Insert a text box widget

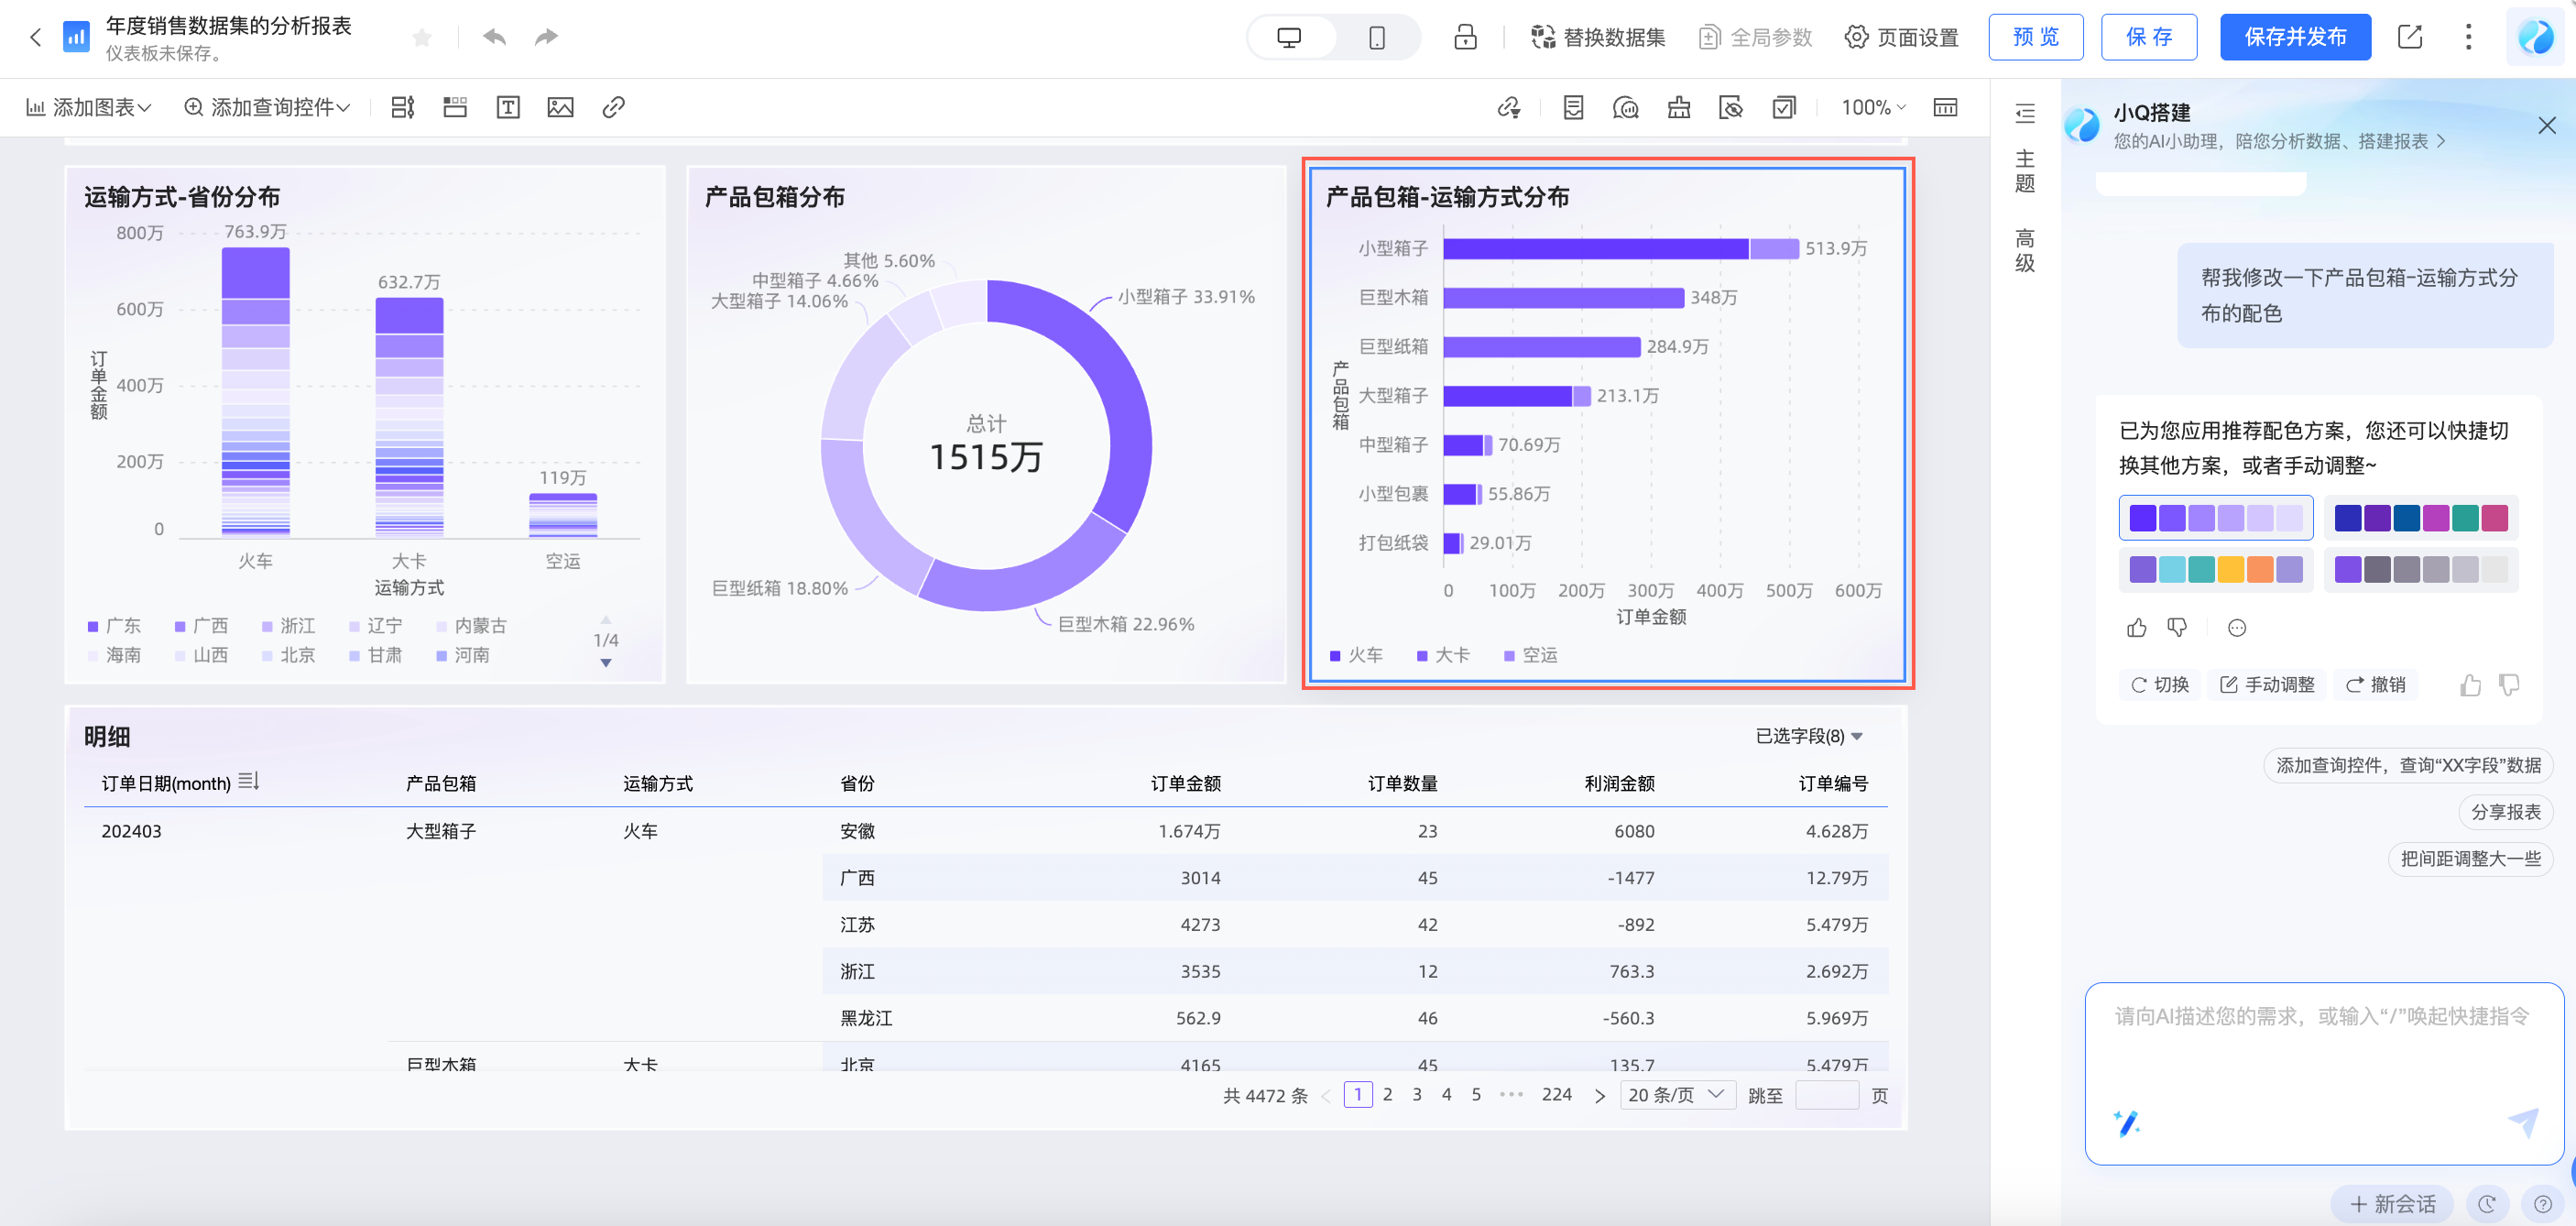click(507, 107)
